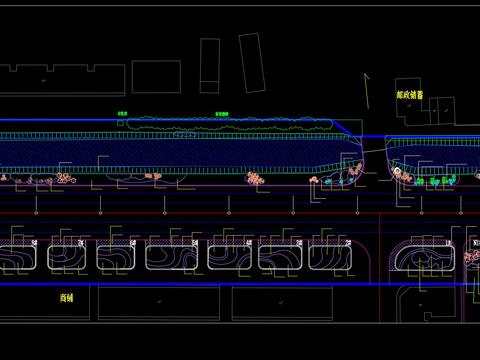Select the right green text label above hedge
Viewport: 480px width, 360px height.
[x=222, y=114]
